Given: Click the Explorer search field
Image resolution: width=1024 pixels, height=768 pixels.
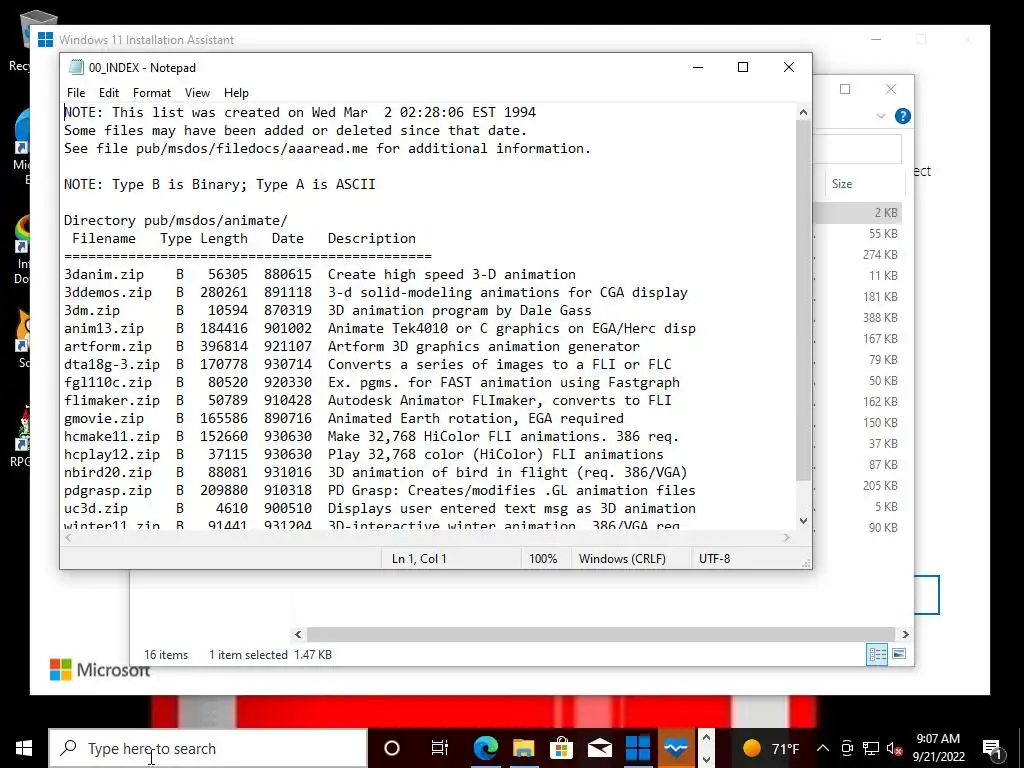Looking at the screenshot, I should (858, 149).
